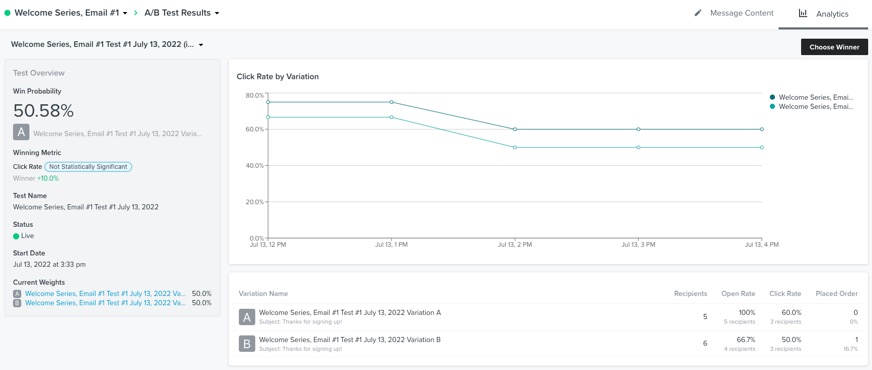Click the B badge in variation table row
Viewport: 872px width, 370px height.
247,344
